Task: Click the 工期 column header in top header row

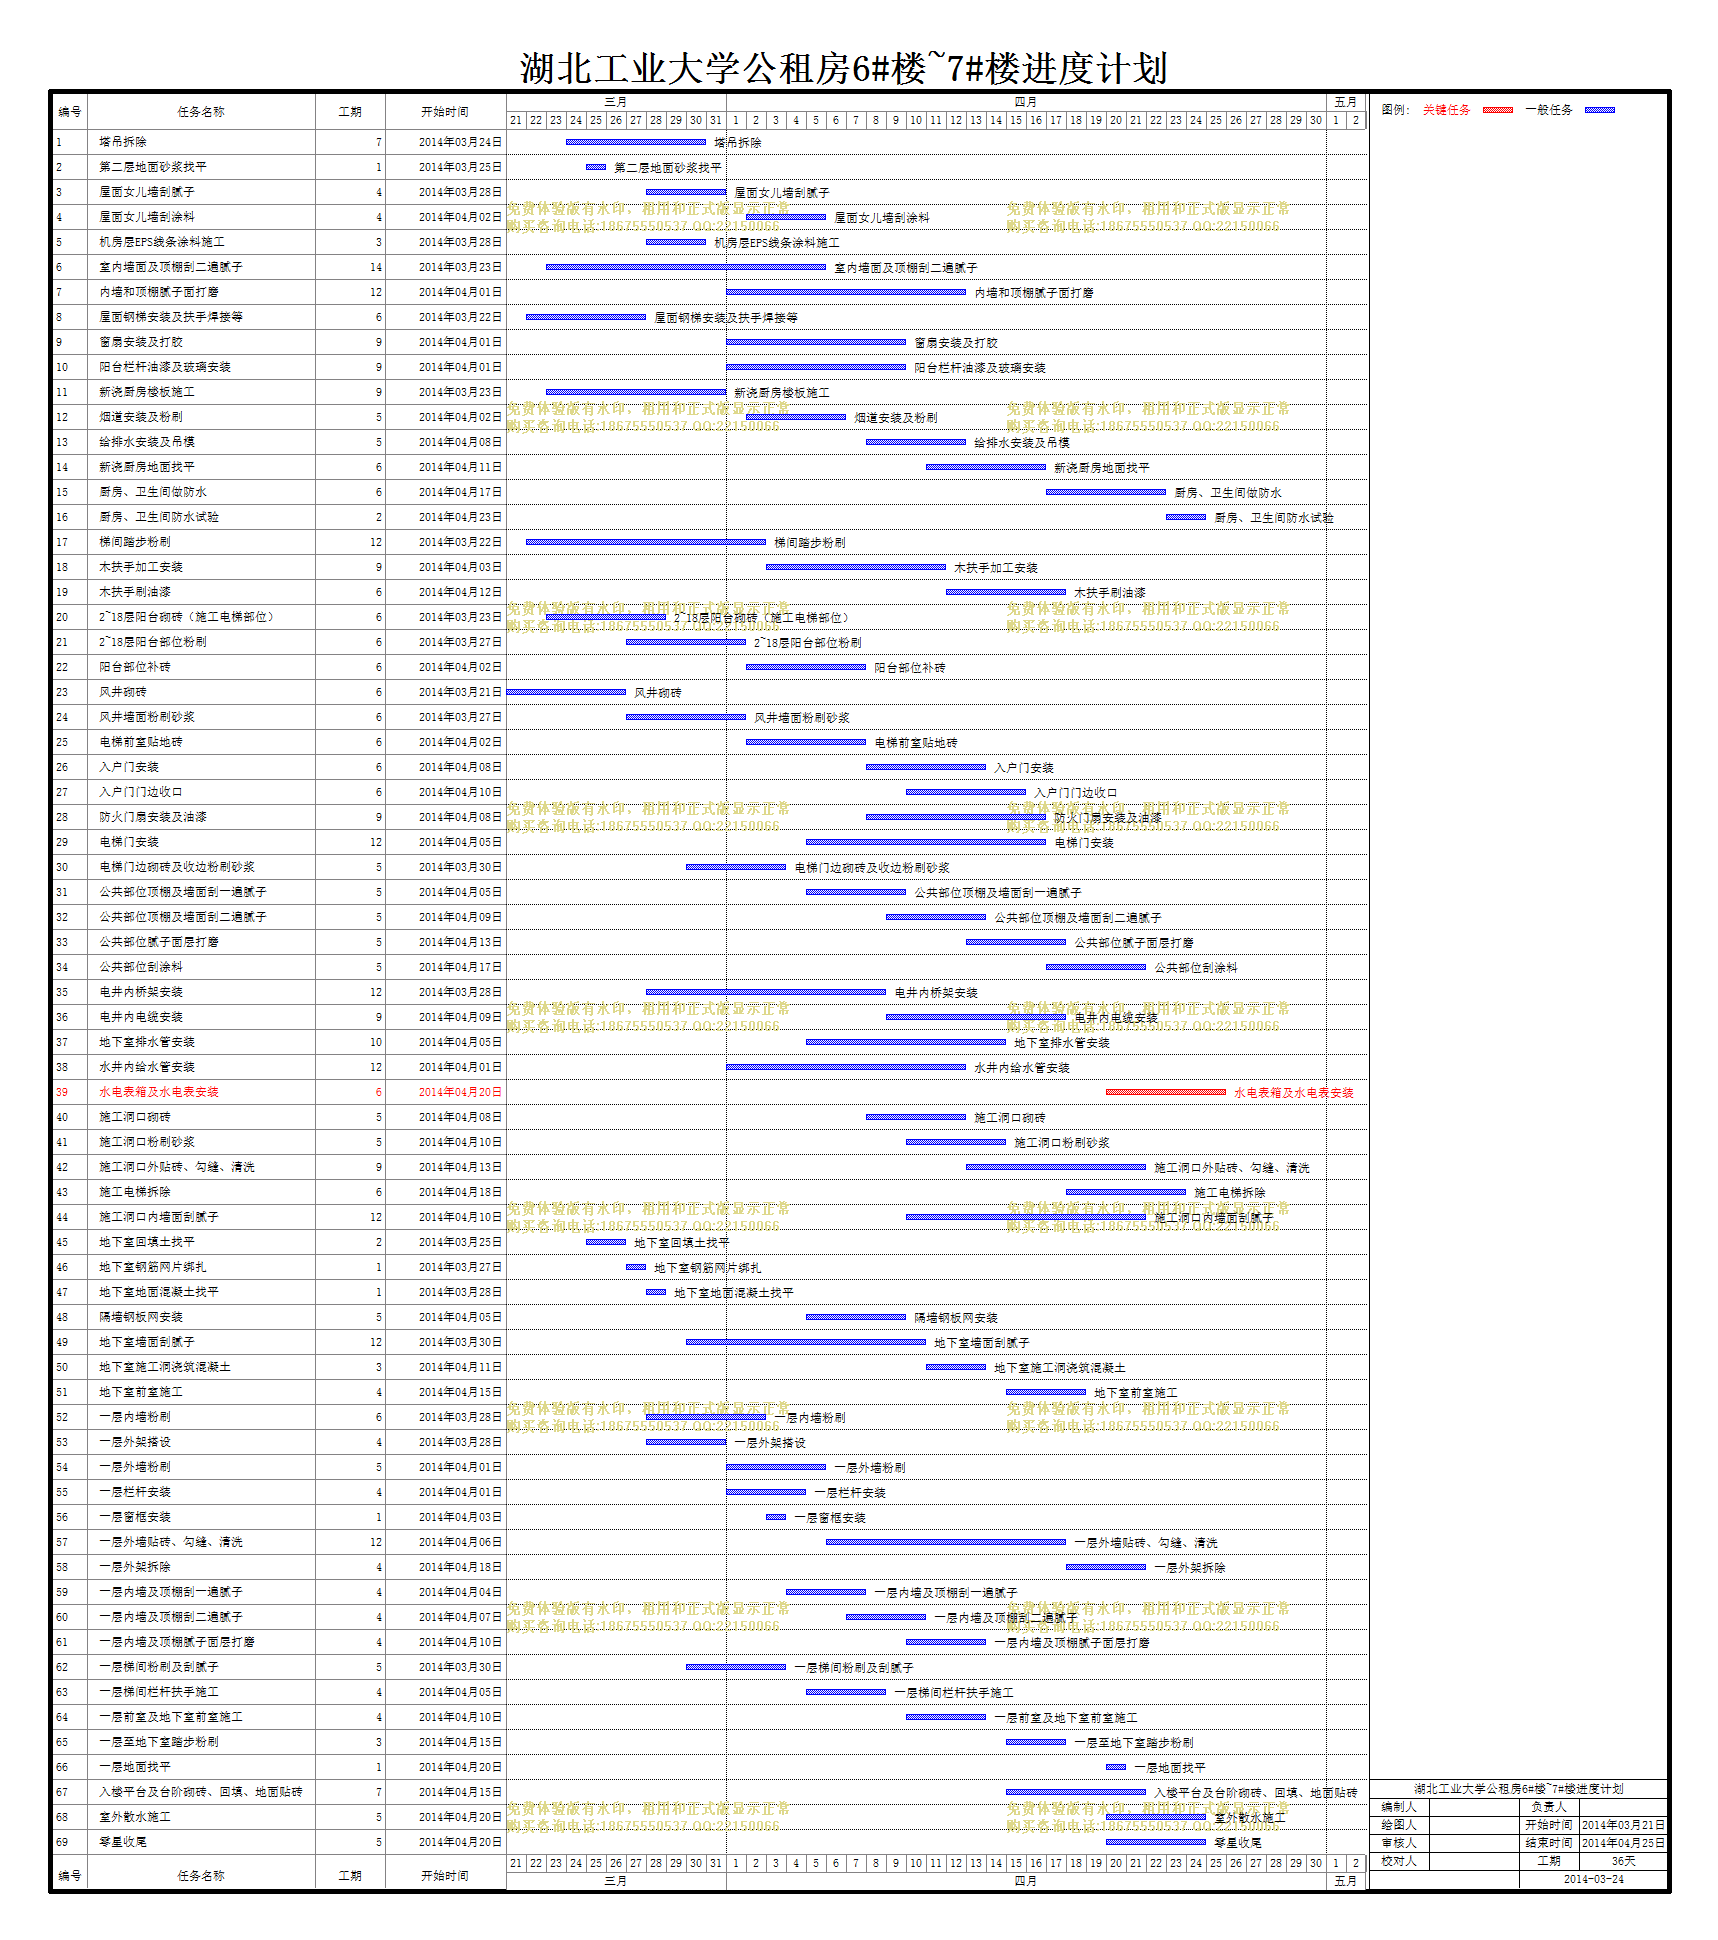Action: (350, 112)
